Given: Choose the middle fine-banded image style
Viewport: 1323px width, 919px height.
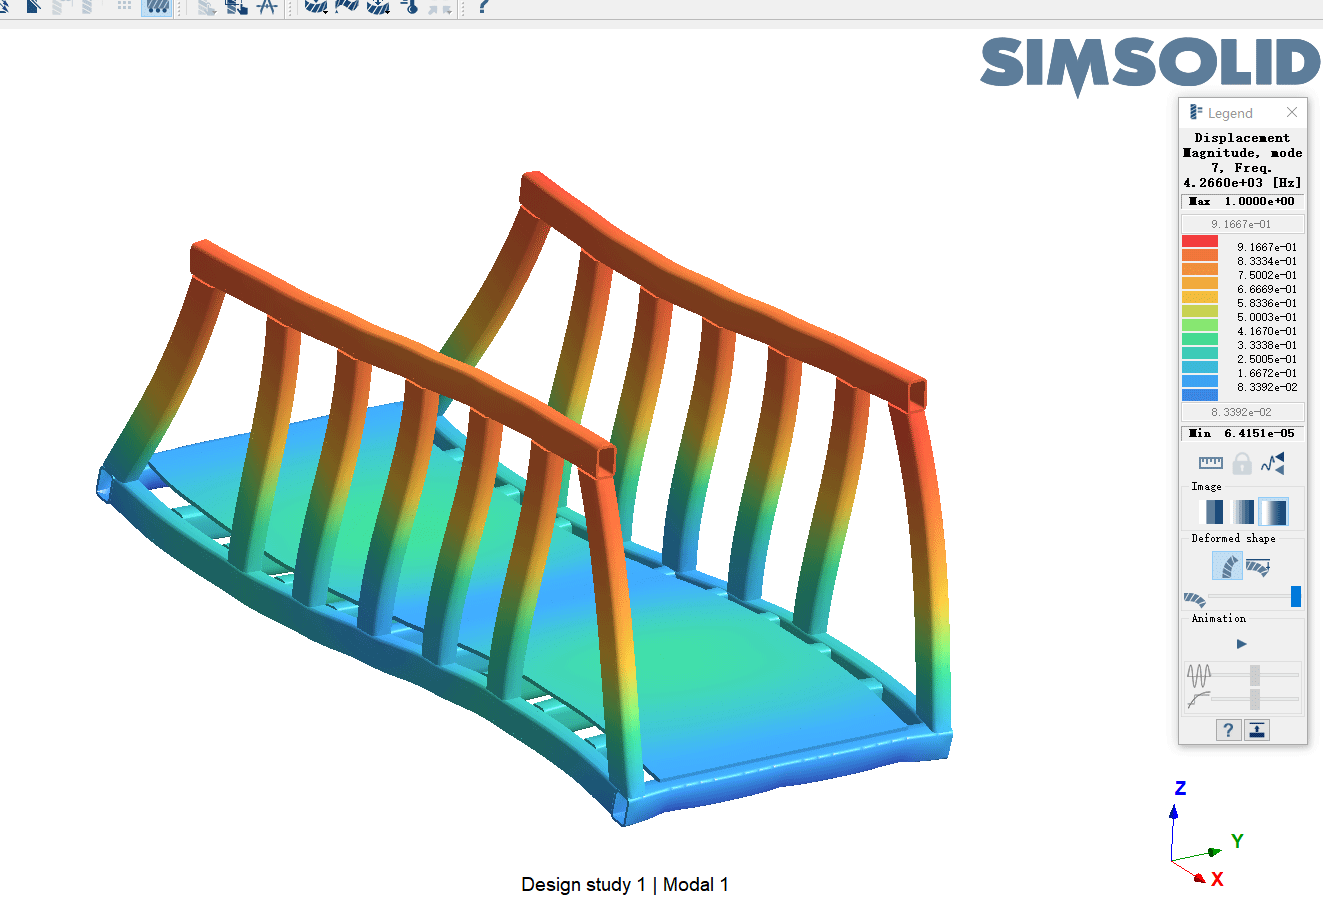Looking at the screenshot, I should click(x=1242, y=512).
